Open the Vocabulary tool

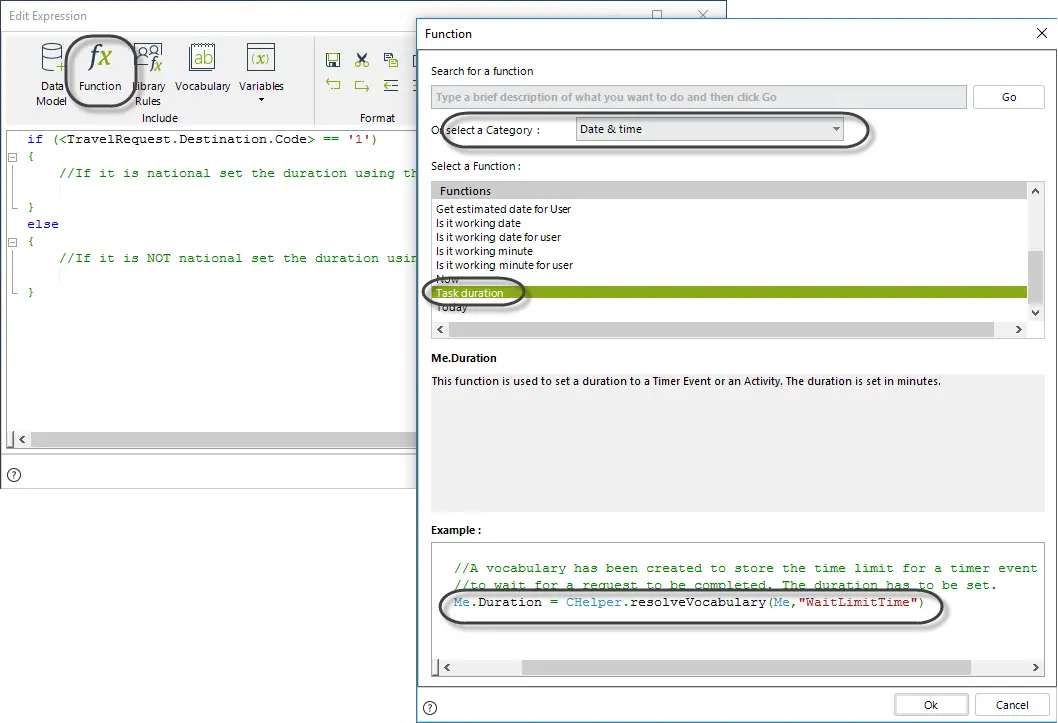coord(202,68)
